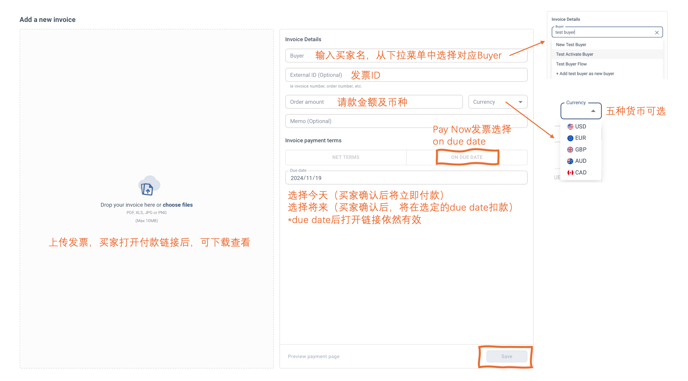Pick the AUD flag option
Screen dimensions: 688x381
(x=577, y=161)
